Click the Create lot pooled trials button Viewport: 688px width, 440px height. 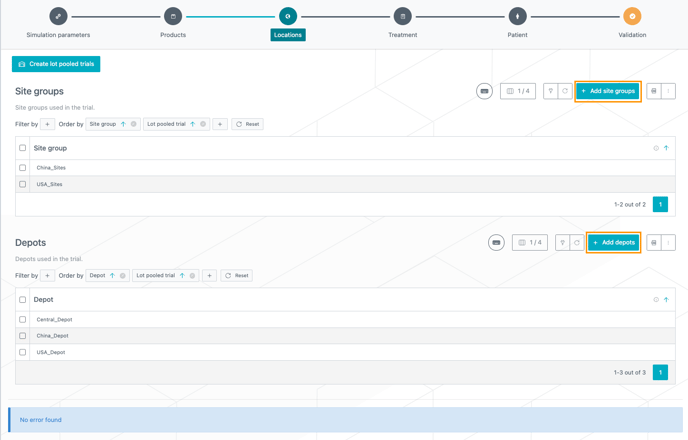[56, 64]
